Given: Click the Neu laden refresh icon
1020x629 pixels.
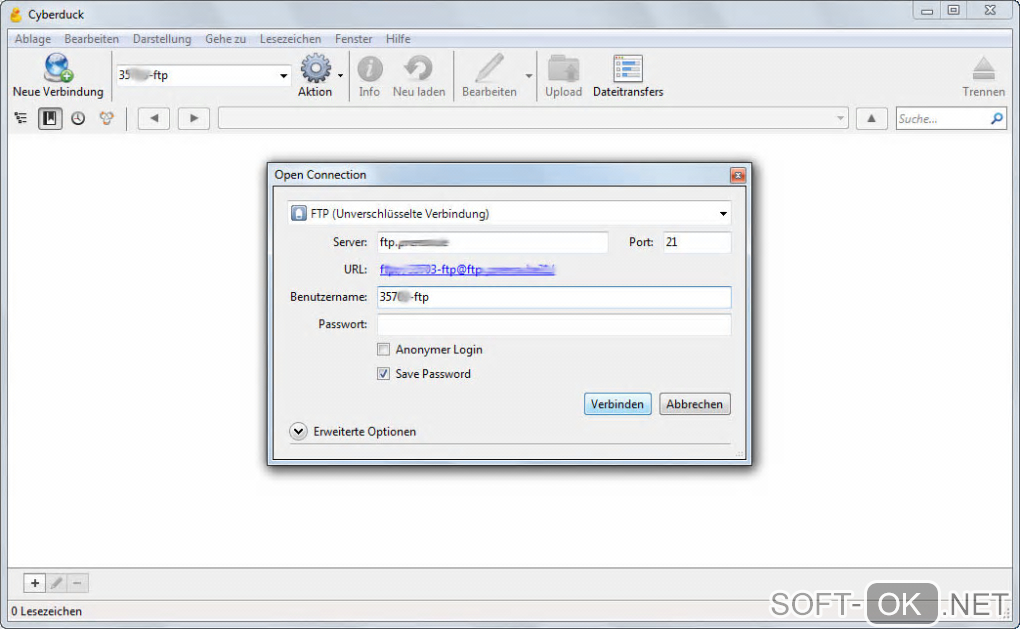Looking at the screenshot, I should [418, 68].
